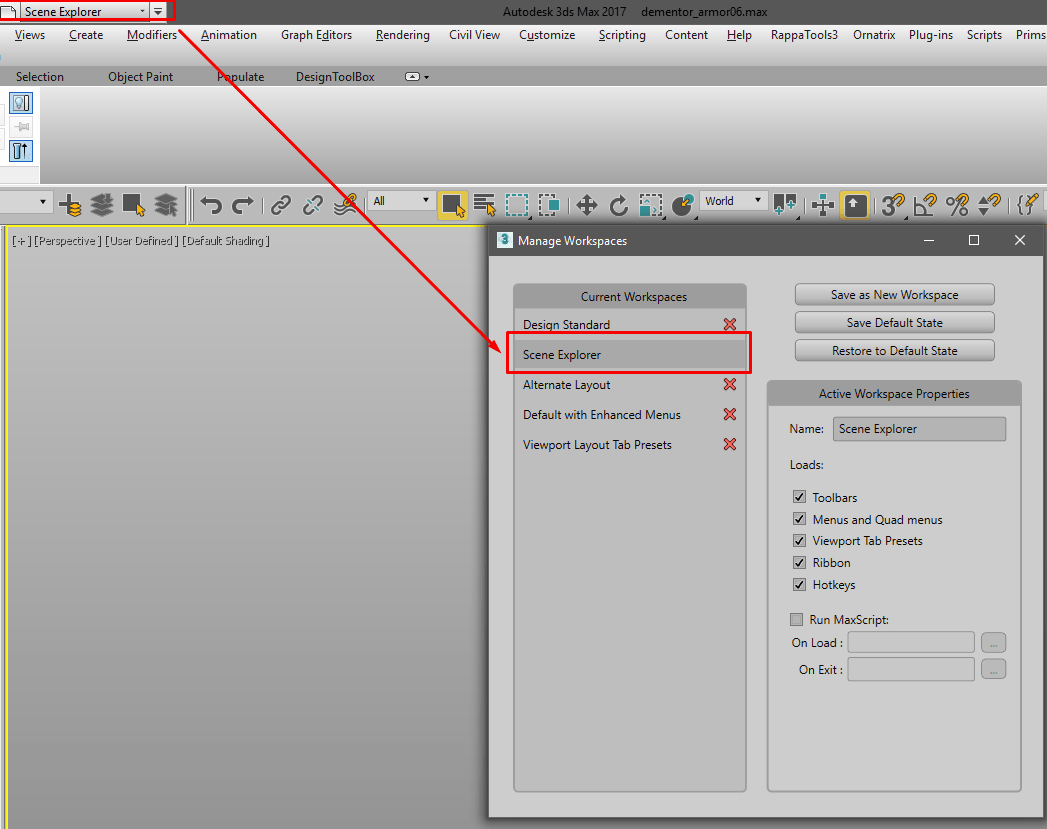Choose the highlighted Select Object tool
Viewport: 1047px width, 829px height.
pos(453,205)
